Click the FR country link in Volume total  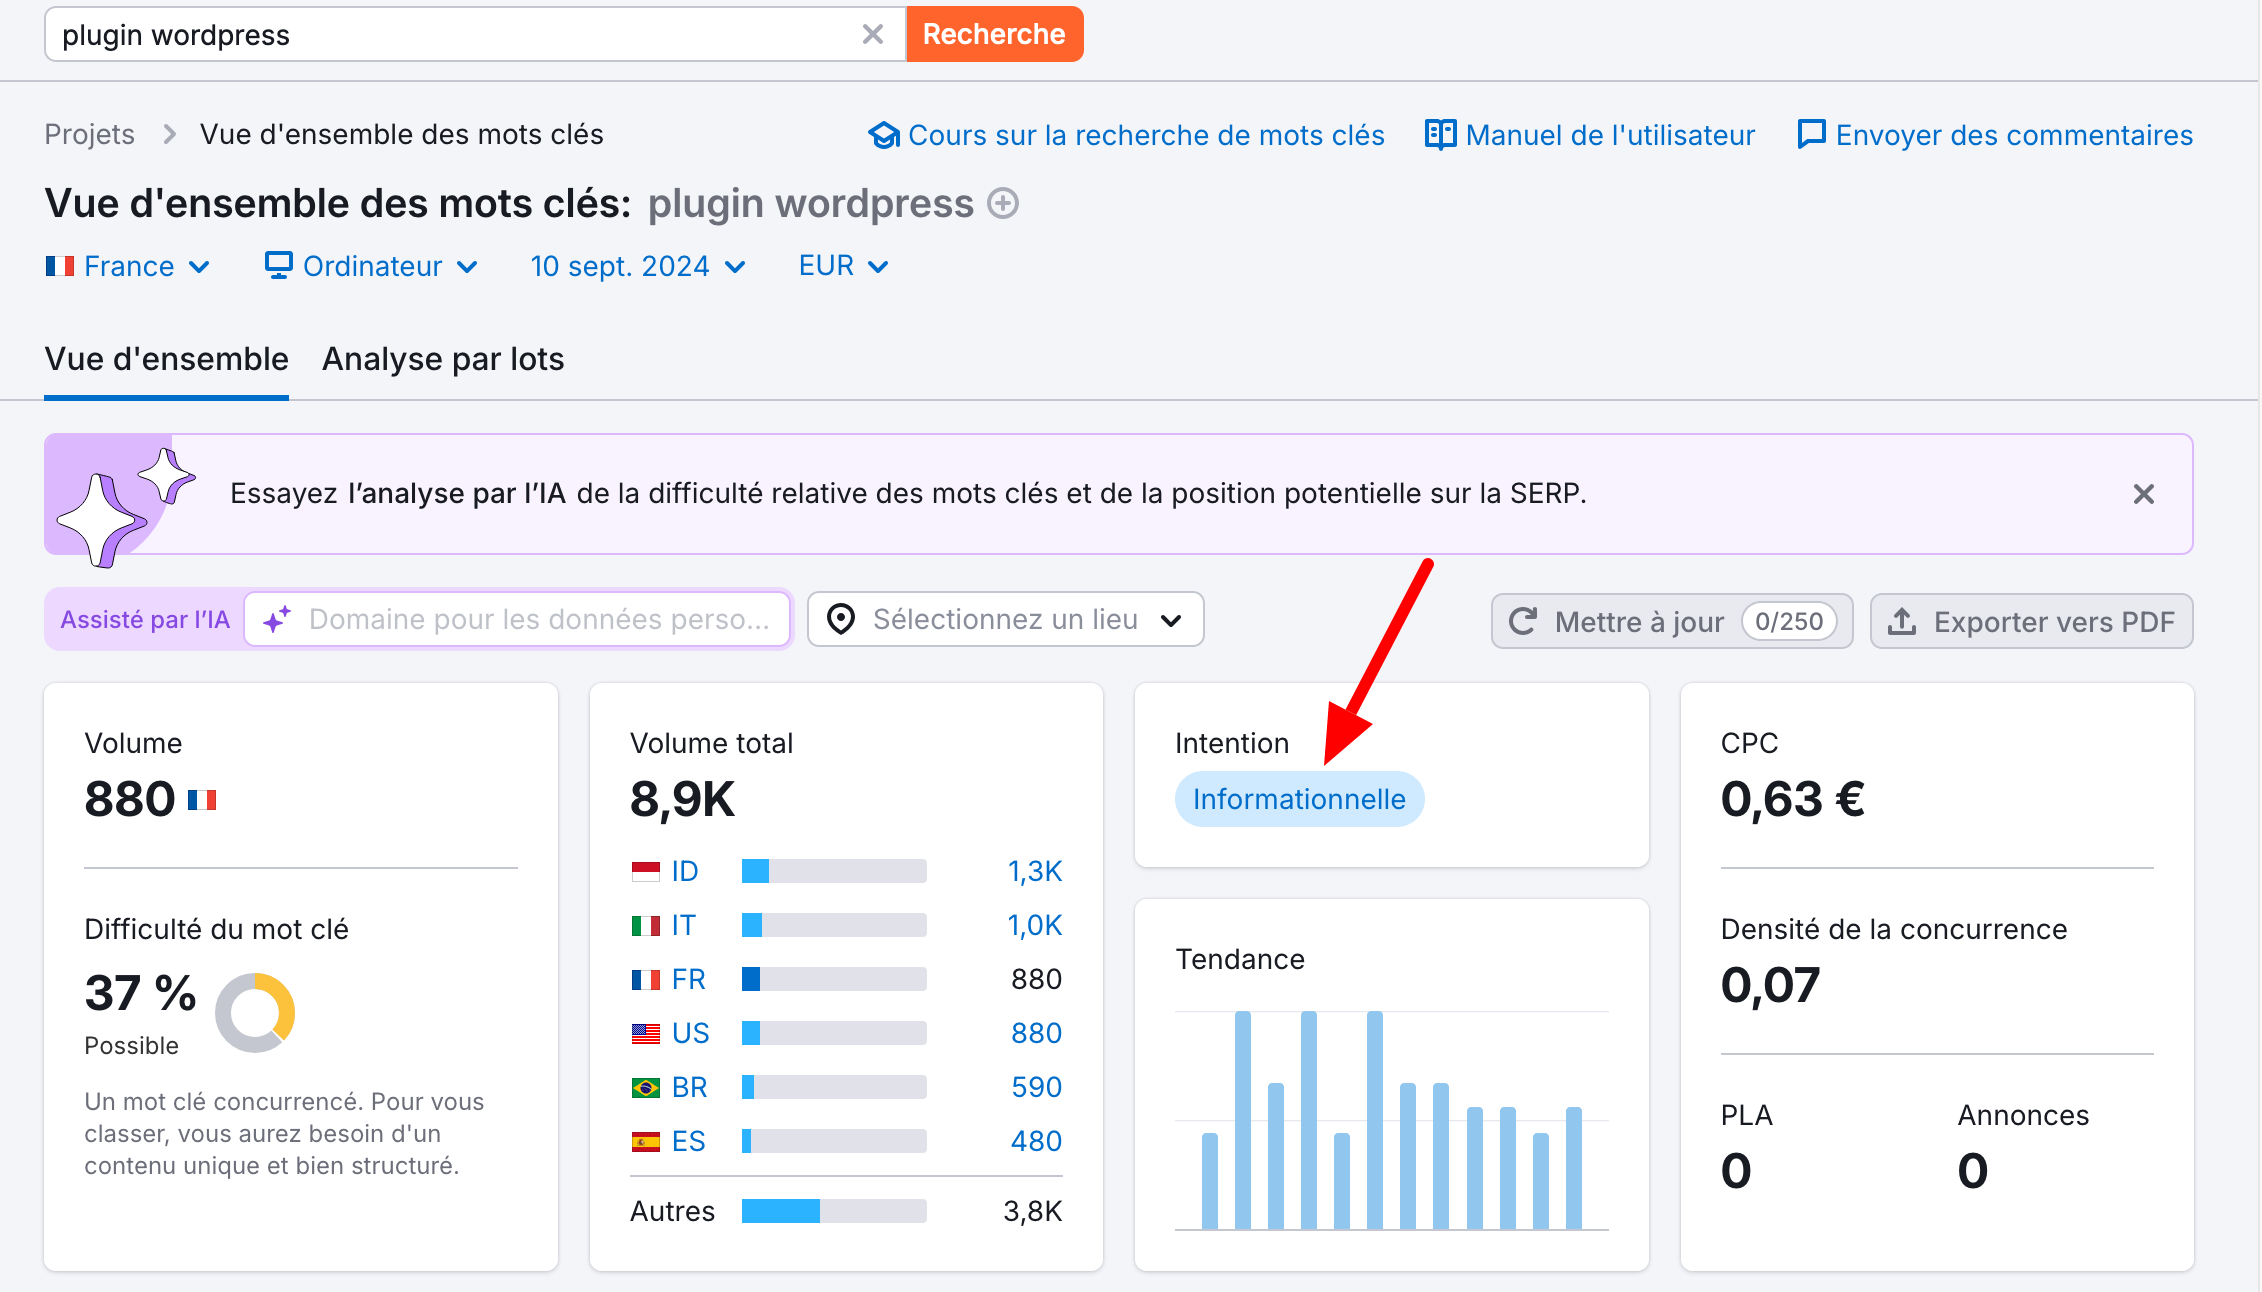click(x=688, y=979)
